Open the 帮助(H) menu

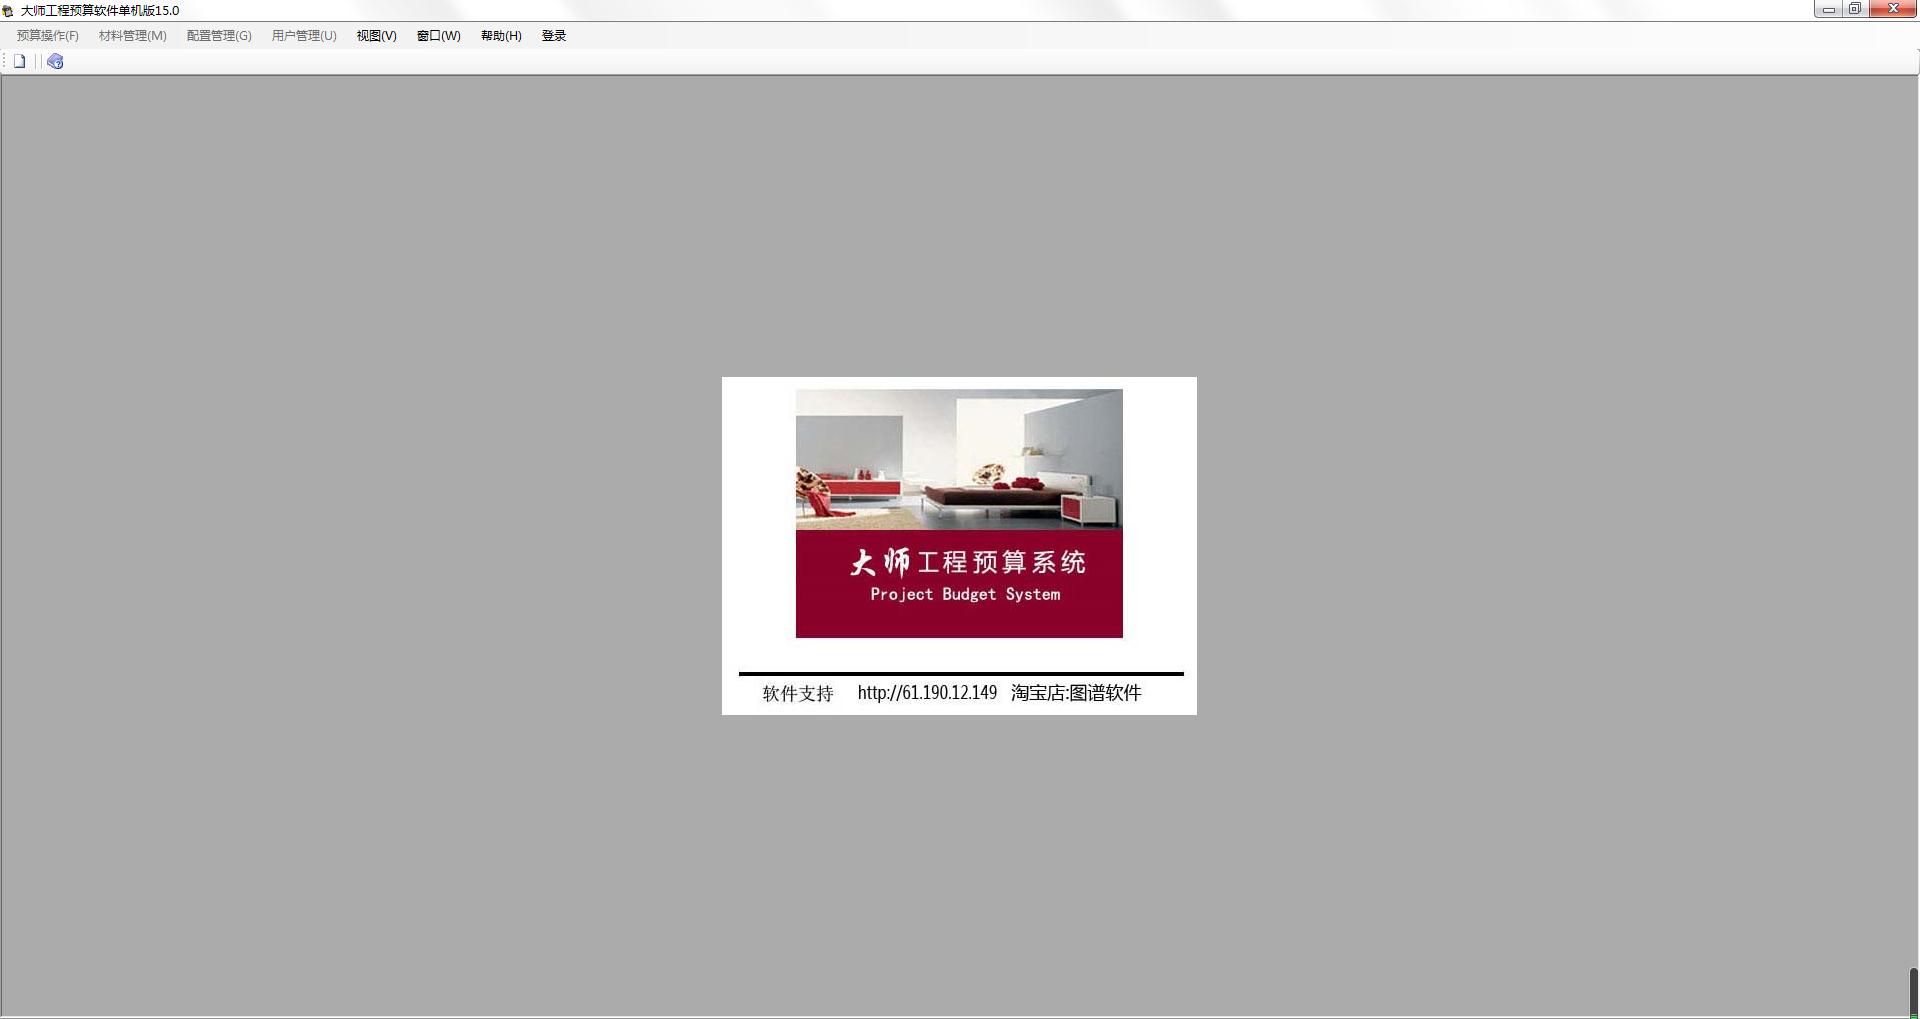[501, 36]
